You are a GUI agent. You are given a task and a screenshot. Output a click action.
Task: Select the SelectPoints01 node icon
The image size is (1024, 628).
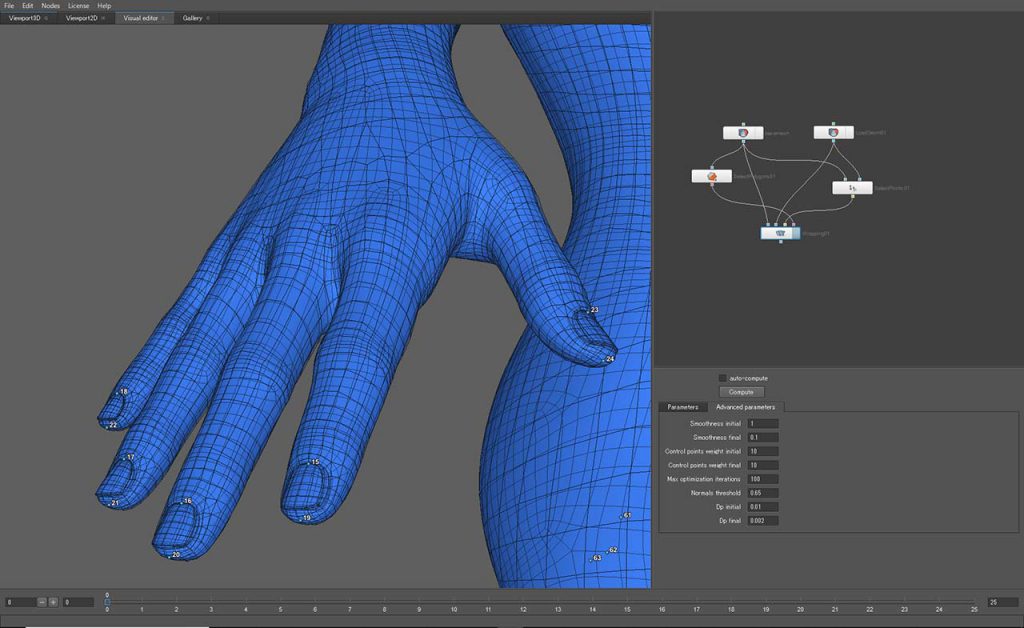point(852,187)
